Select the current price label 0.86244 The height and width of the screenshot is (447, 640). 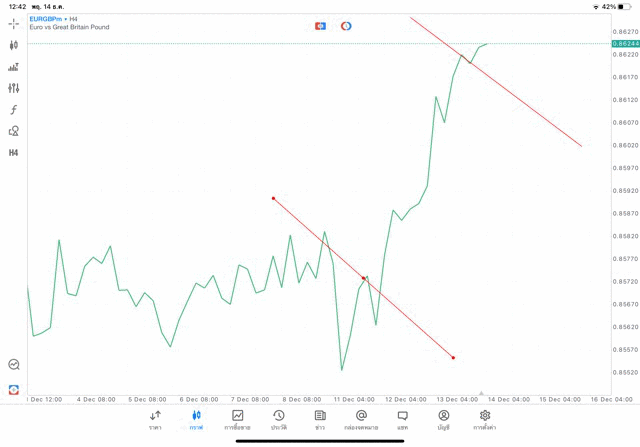(626, 44)
